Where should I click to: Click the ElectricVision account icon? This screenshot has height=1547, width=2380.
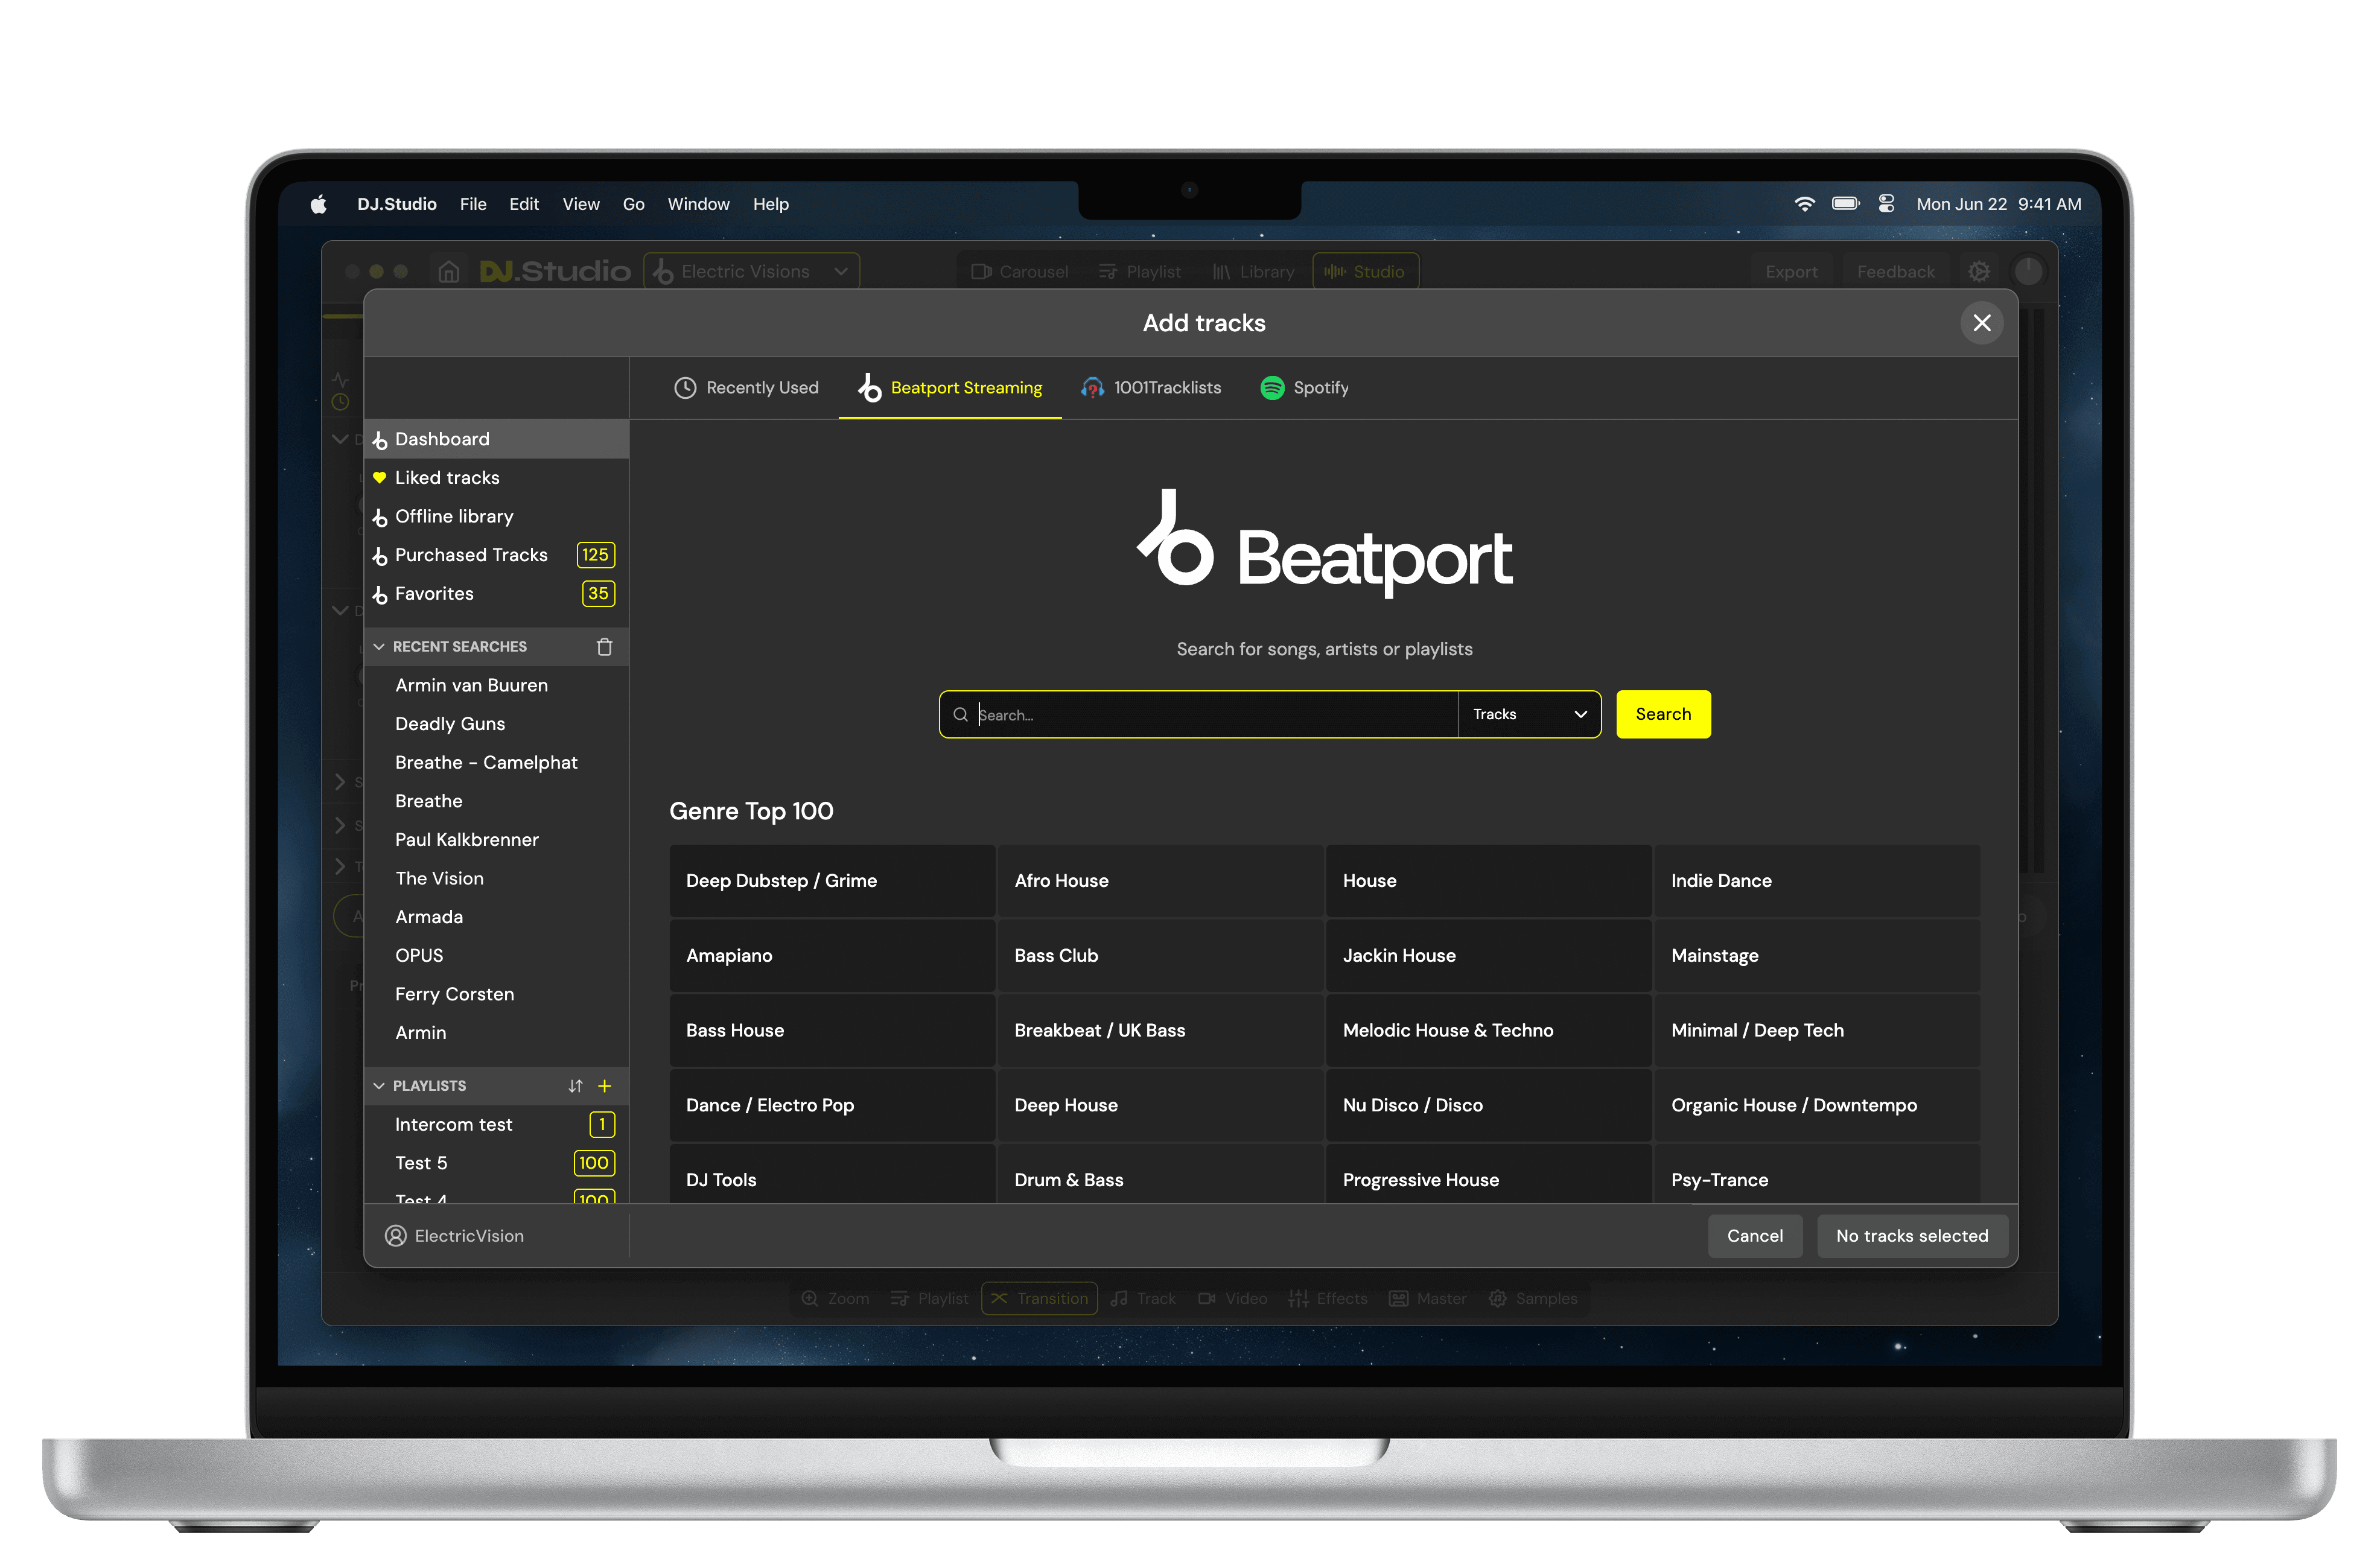[x=396, y=1236]
